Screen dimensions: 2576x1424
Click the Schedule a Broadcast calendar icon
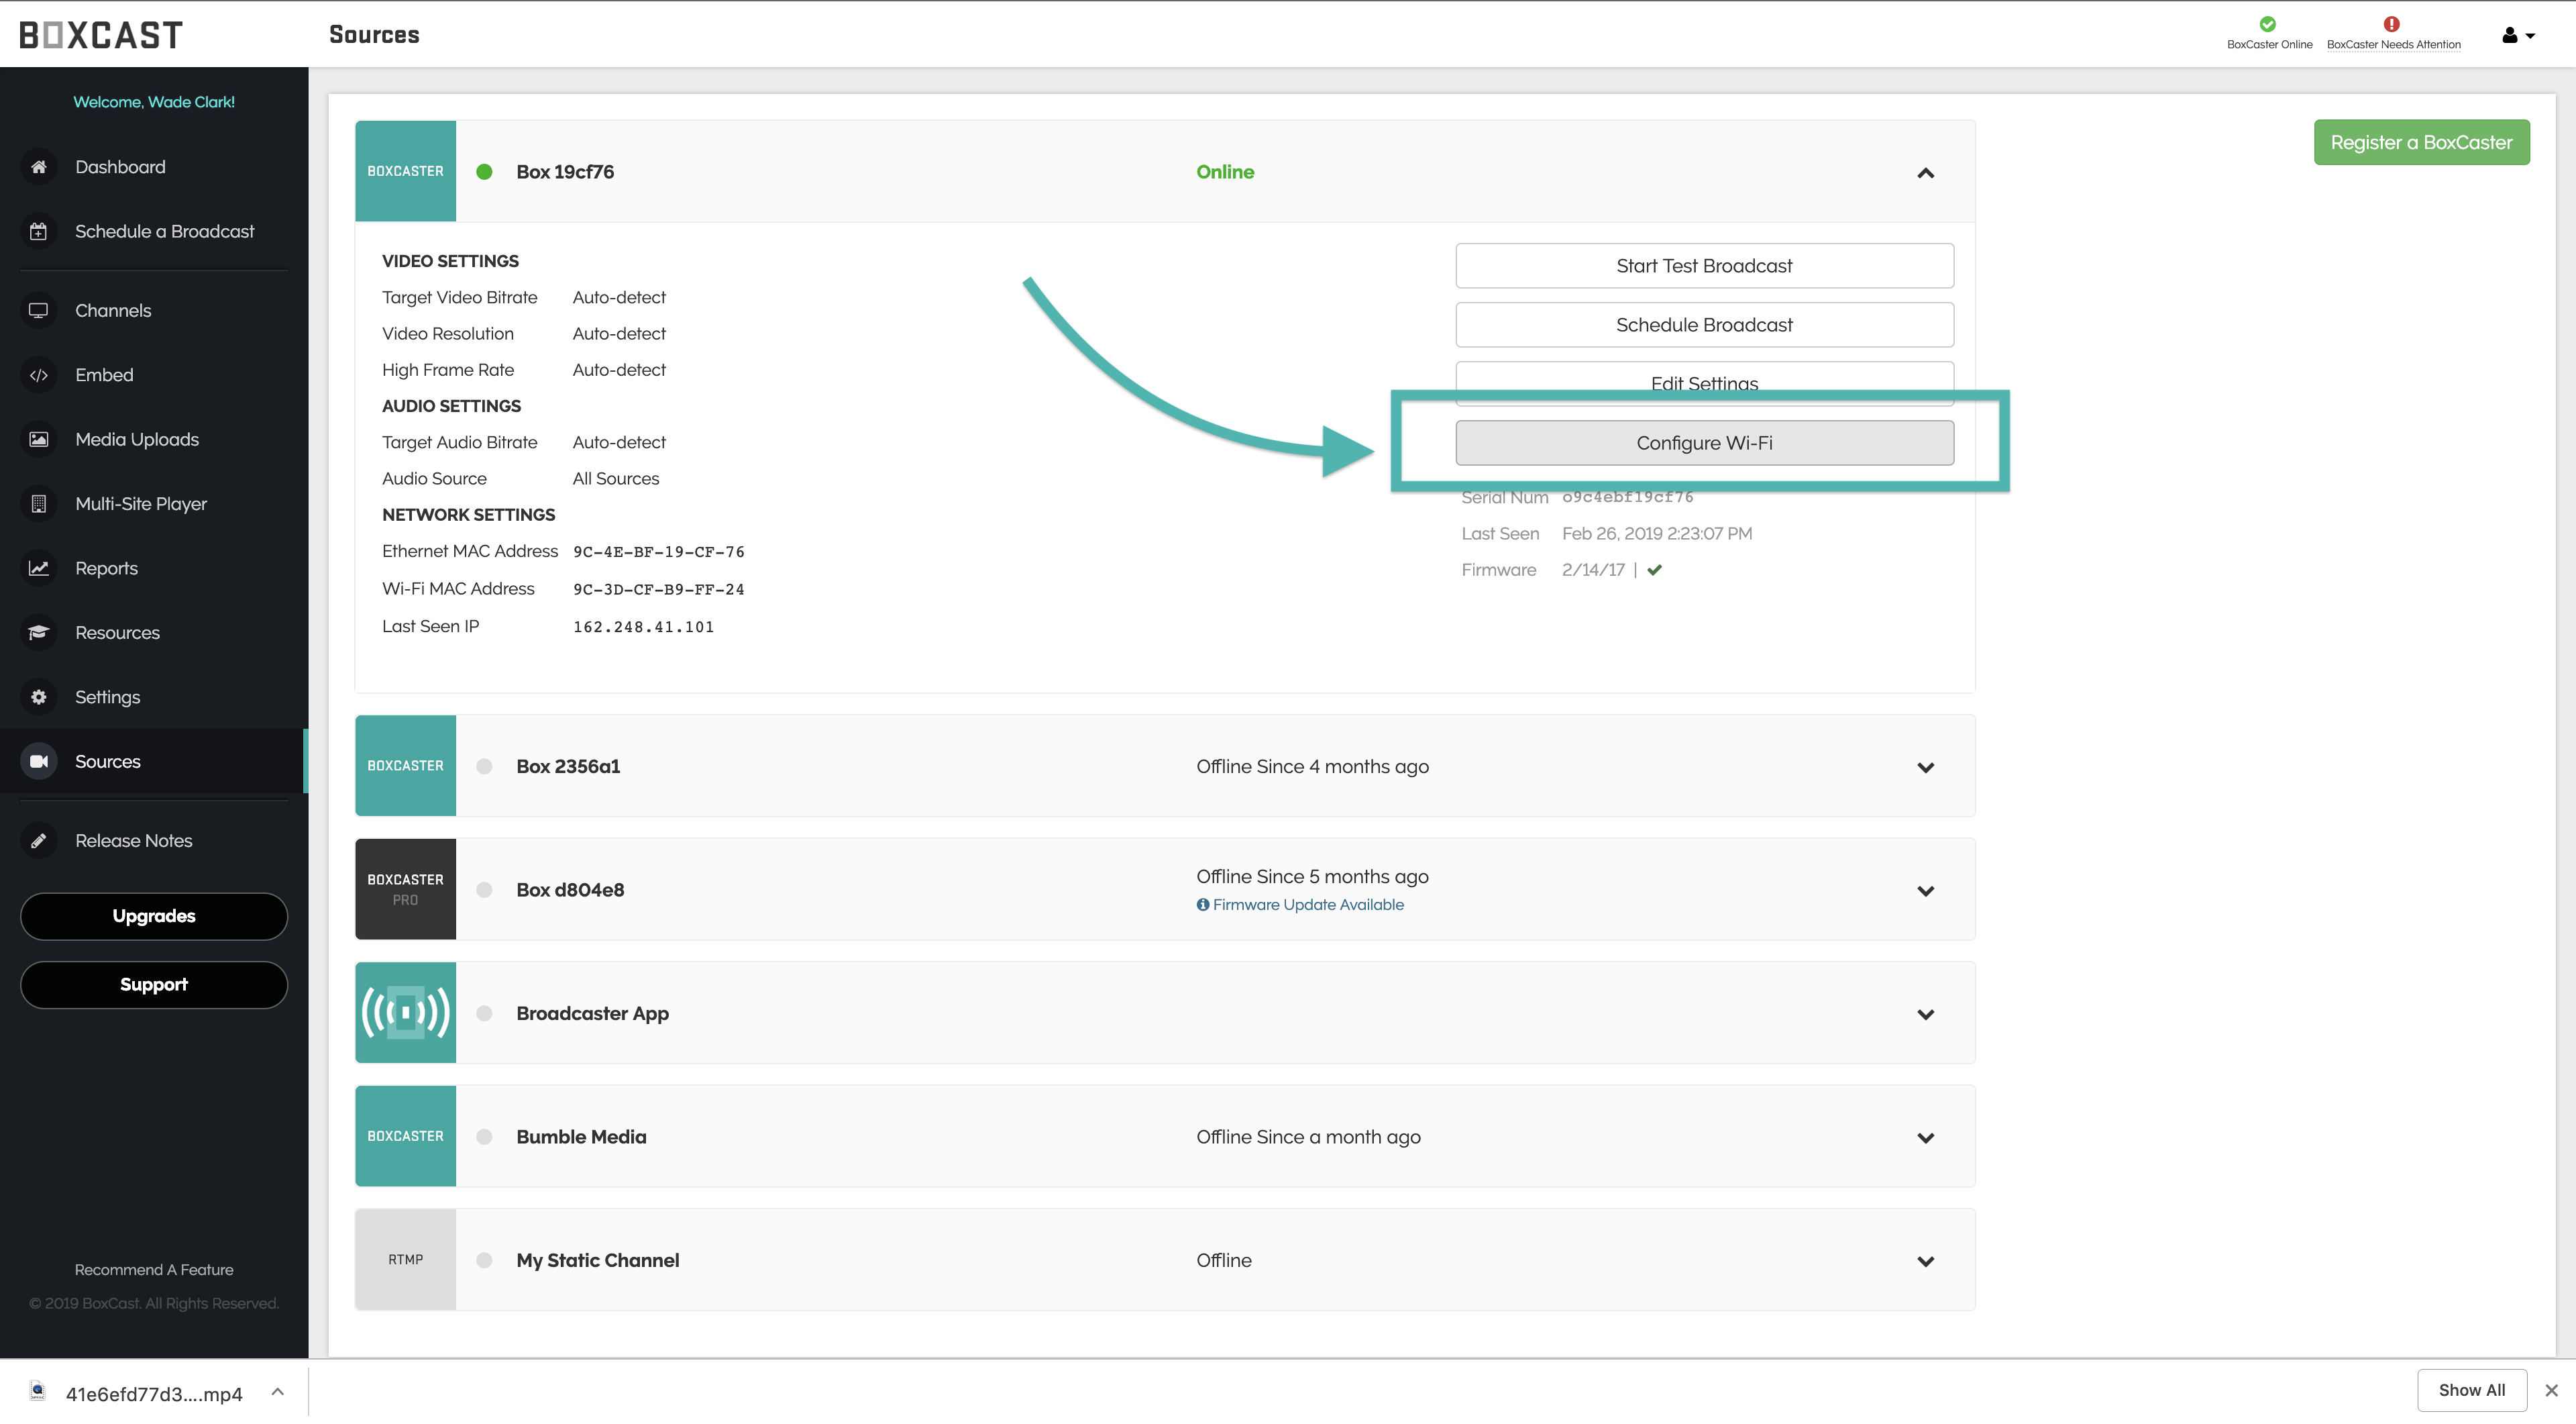point(38,231)
